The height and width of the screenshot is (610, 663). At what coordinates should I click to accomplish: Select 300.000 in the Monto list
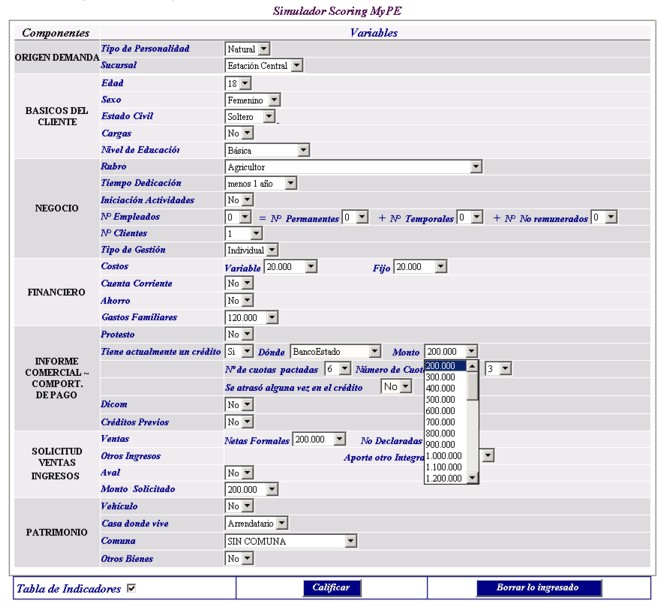pyautogui.click(x=446, y=377)
